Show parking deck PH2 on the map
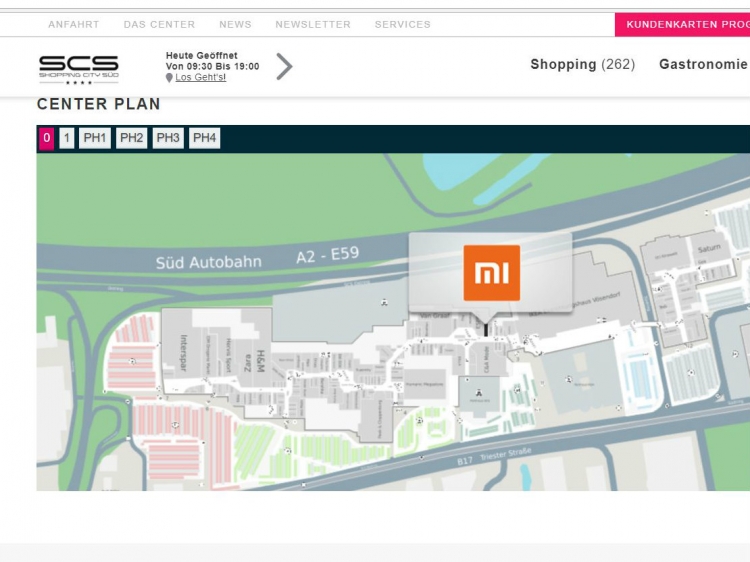Image resolution: width=750 pixels, height=562 pixels. pyautogui.click(x=131, y=138)
